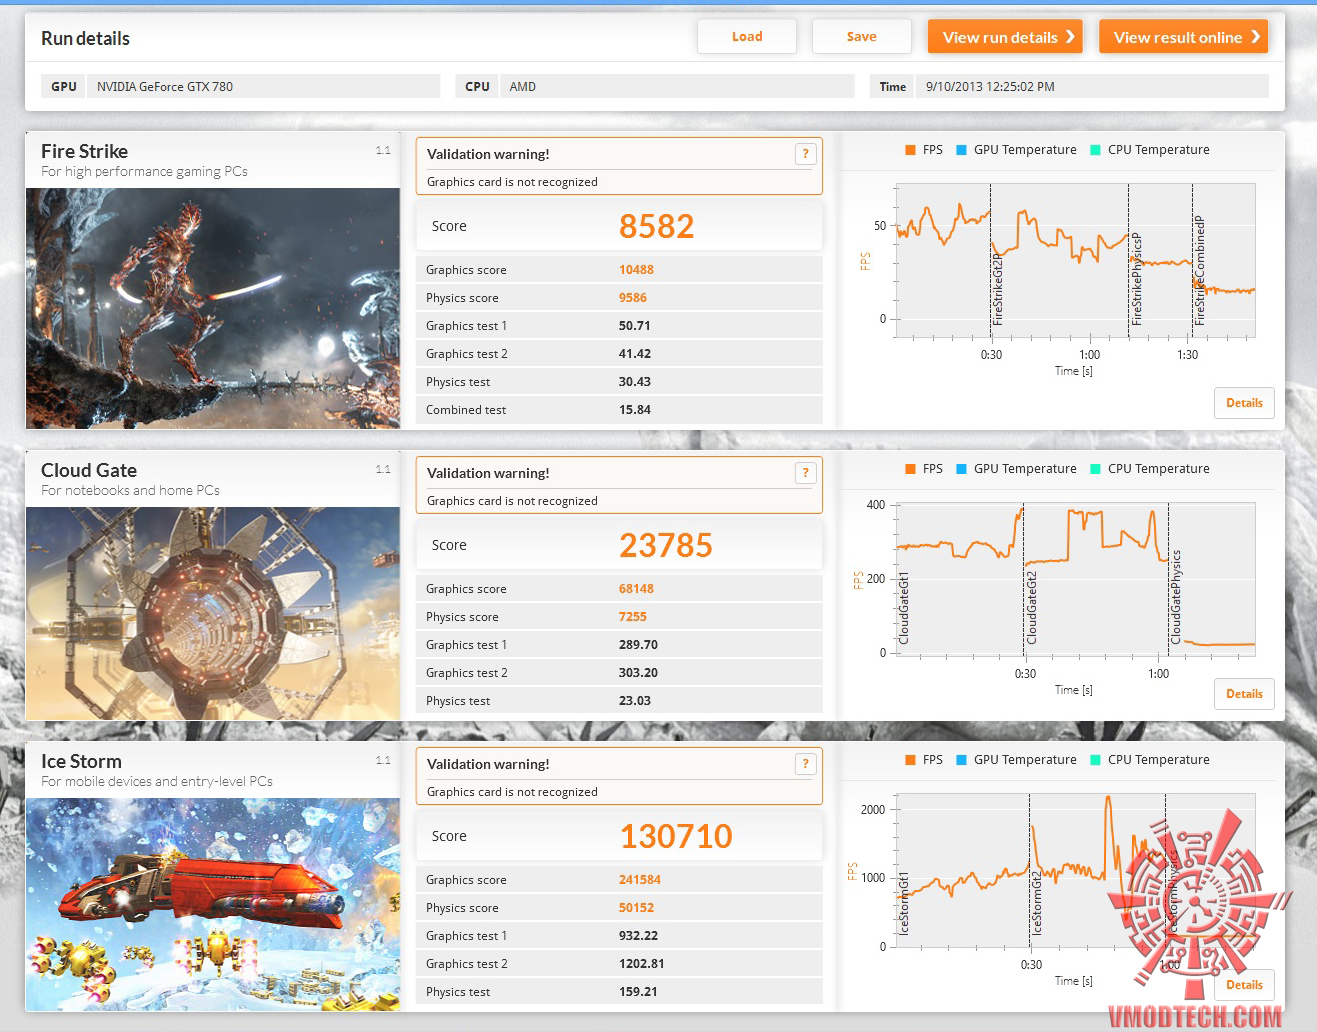The image size is (1317, 1032).
Task: Toggle FPS series in Ice Storm legend
Action: [x=924, y=760]
